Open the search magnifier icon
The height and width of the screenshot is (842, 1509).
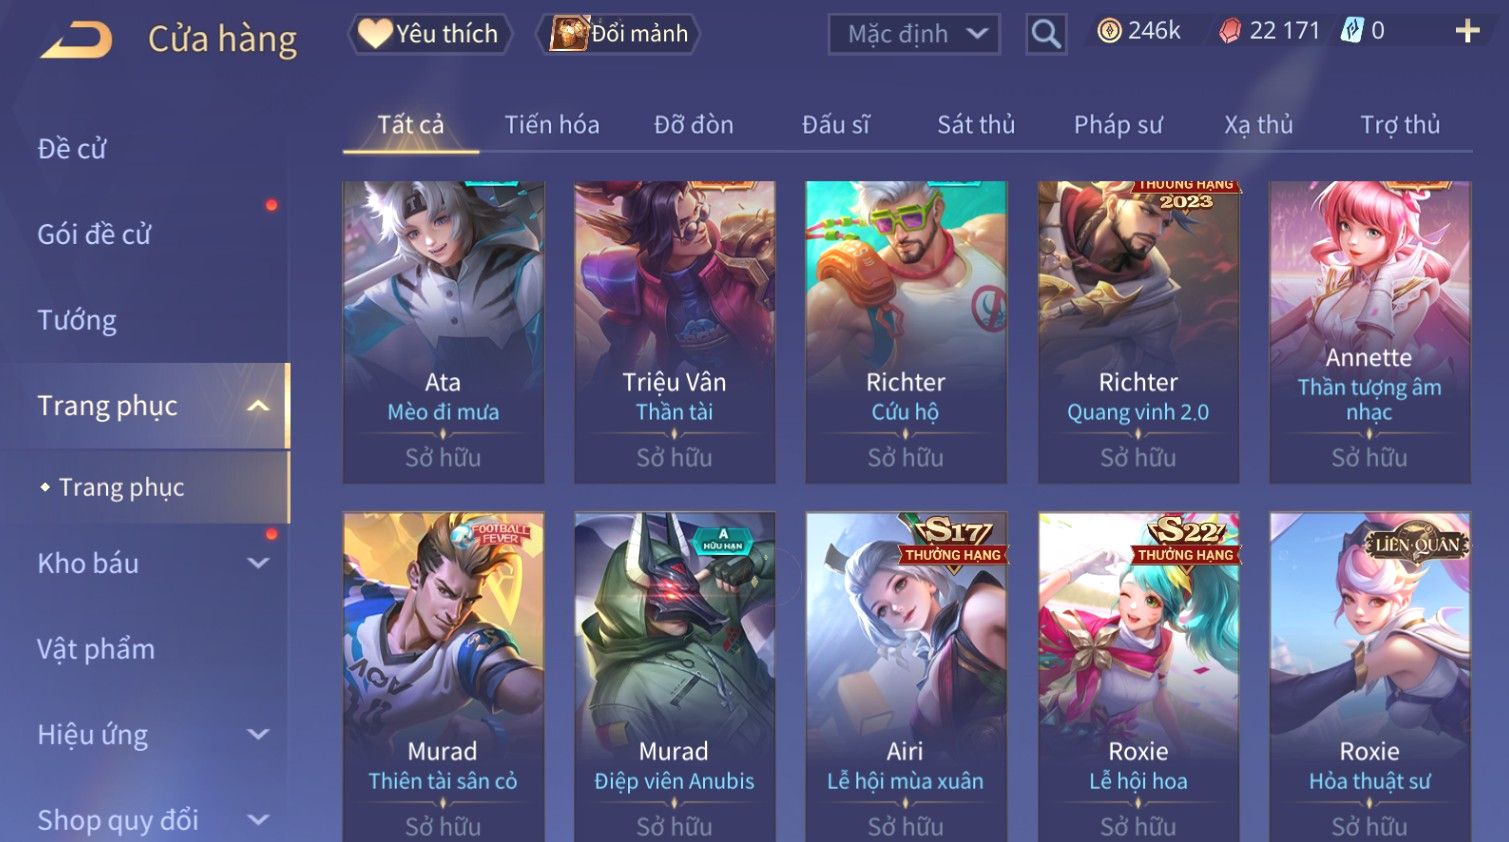pyautogui.click(x=1046, y=34)
